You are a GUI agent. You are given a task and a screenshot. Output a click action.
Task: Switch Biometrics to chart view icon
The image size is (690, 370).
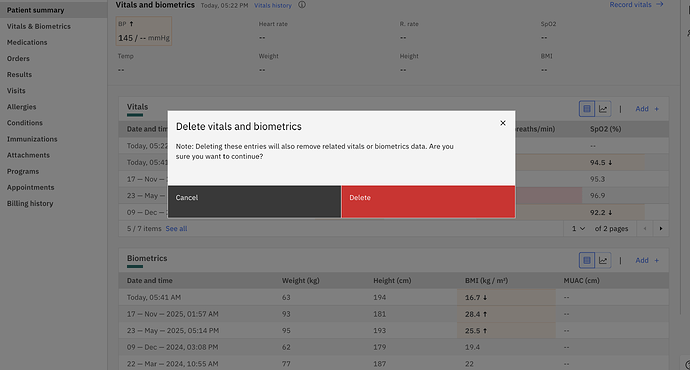tap(603, 260)
